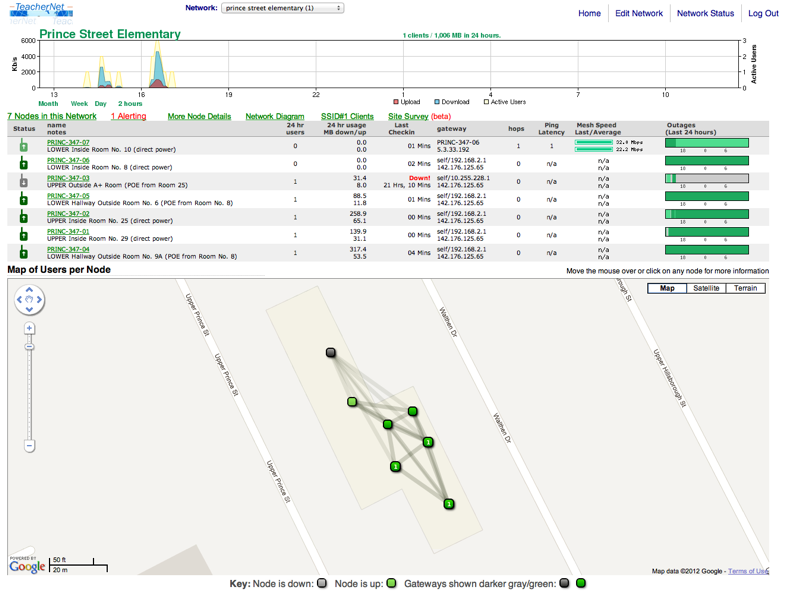Toggle the Download legend series
This screenshot has height=592, width=789.
tap(452, 102)
